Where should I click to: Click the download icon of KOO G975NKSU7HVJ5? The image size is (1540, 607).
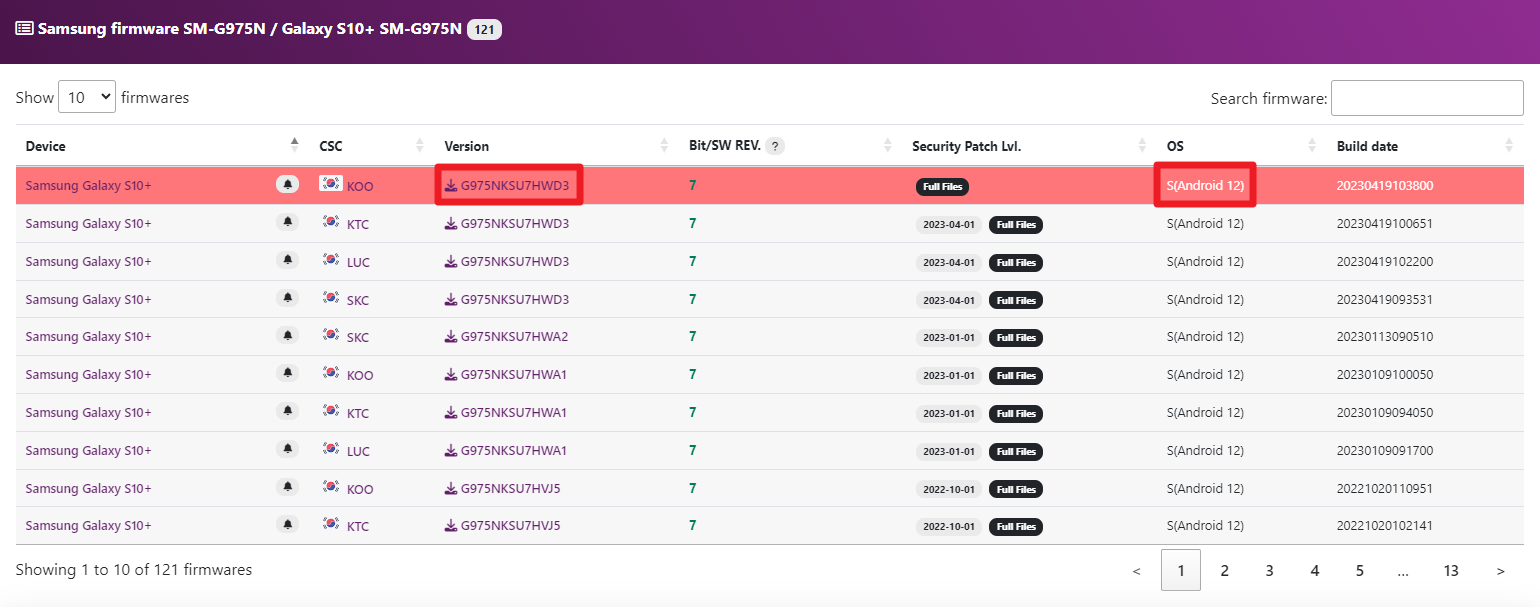451,488
